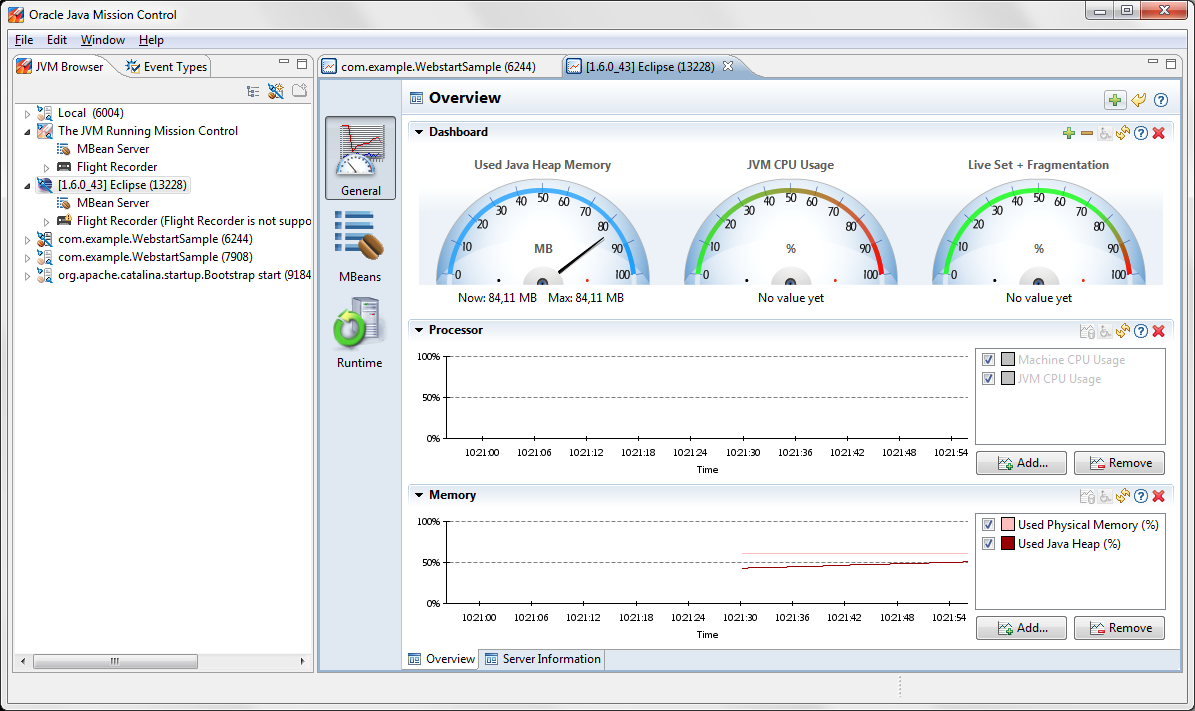Screen dimensions: 1195x711
Task: Open help for the Dashboard section
Action: (1141, 133)
